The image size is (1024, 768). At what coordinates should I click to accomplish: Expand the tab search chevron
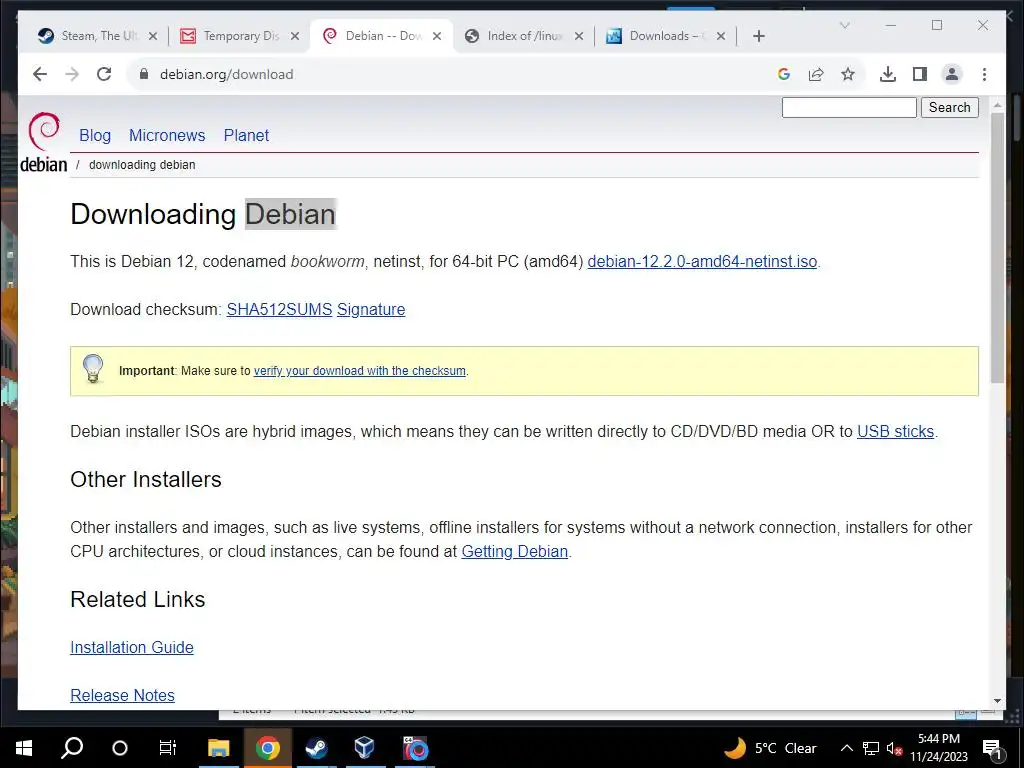[844, 25]
